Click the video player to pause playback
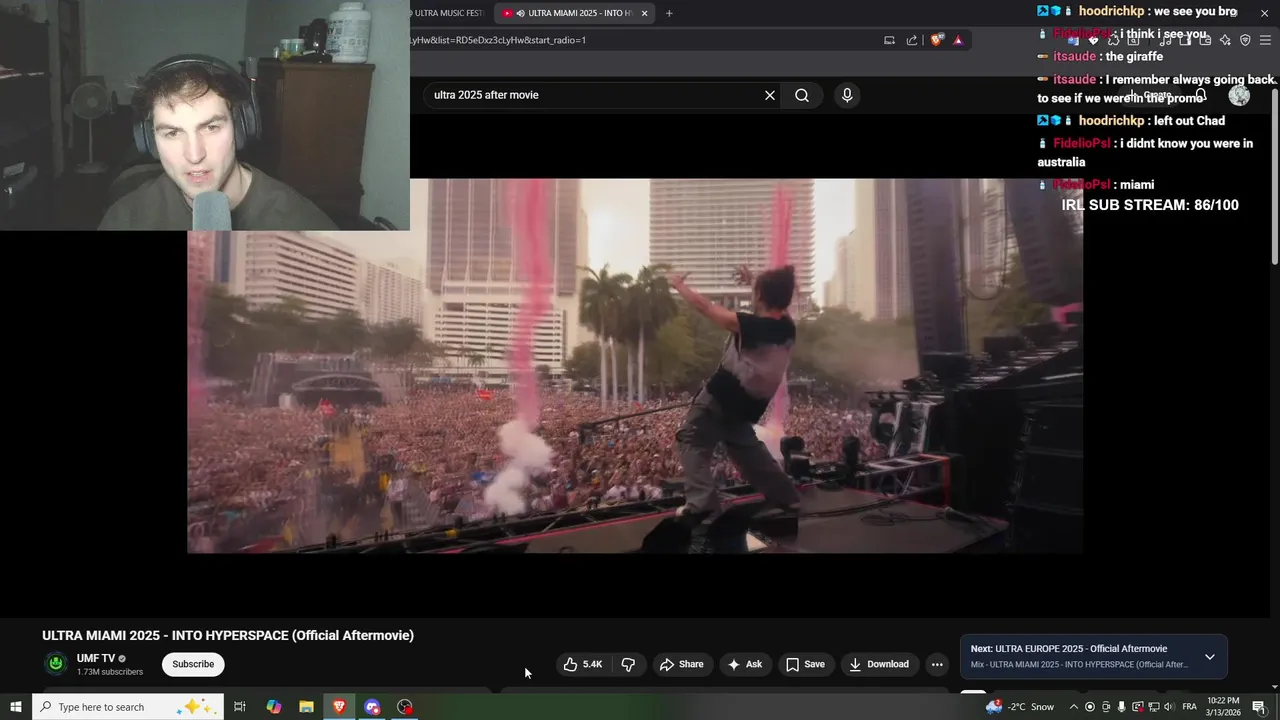 point(635,366)
